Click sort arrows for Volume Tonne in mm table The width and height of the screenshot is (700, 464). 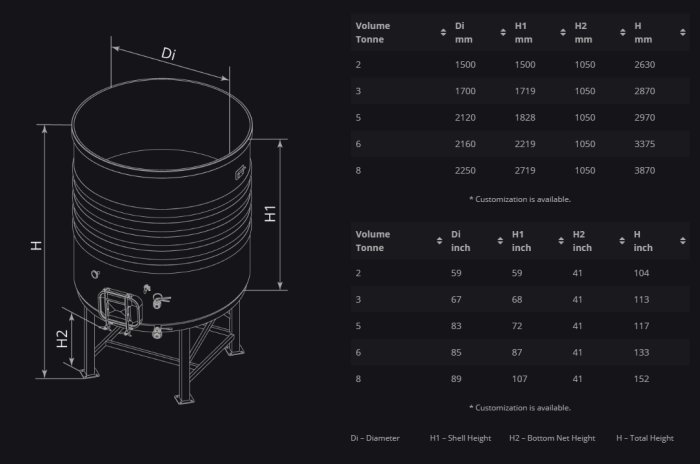pos(443,33)
